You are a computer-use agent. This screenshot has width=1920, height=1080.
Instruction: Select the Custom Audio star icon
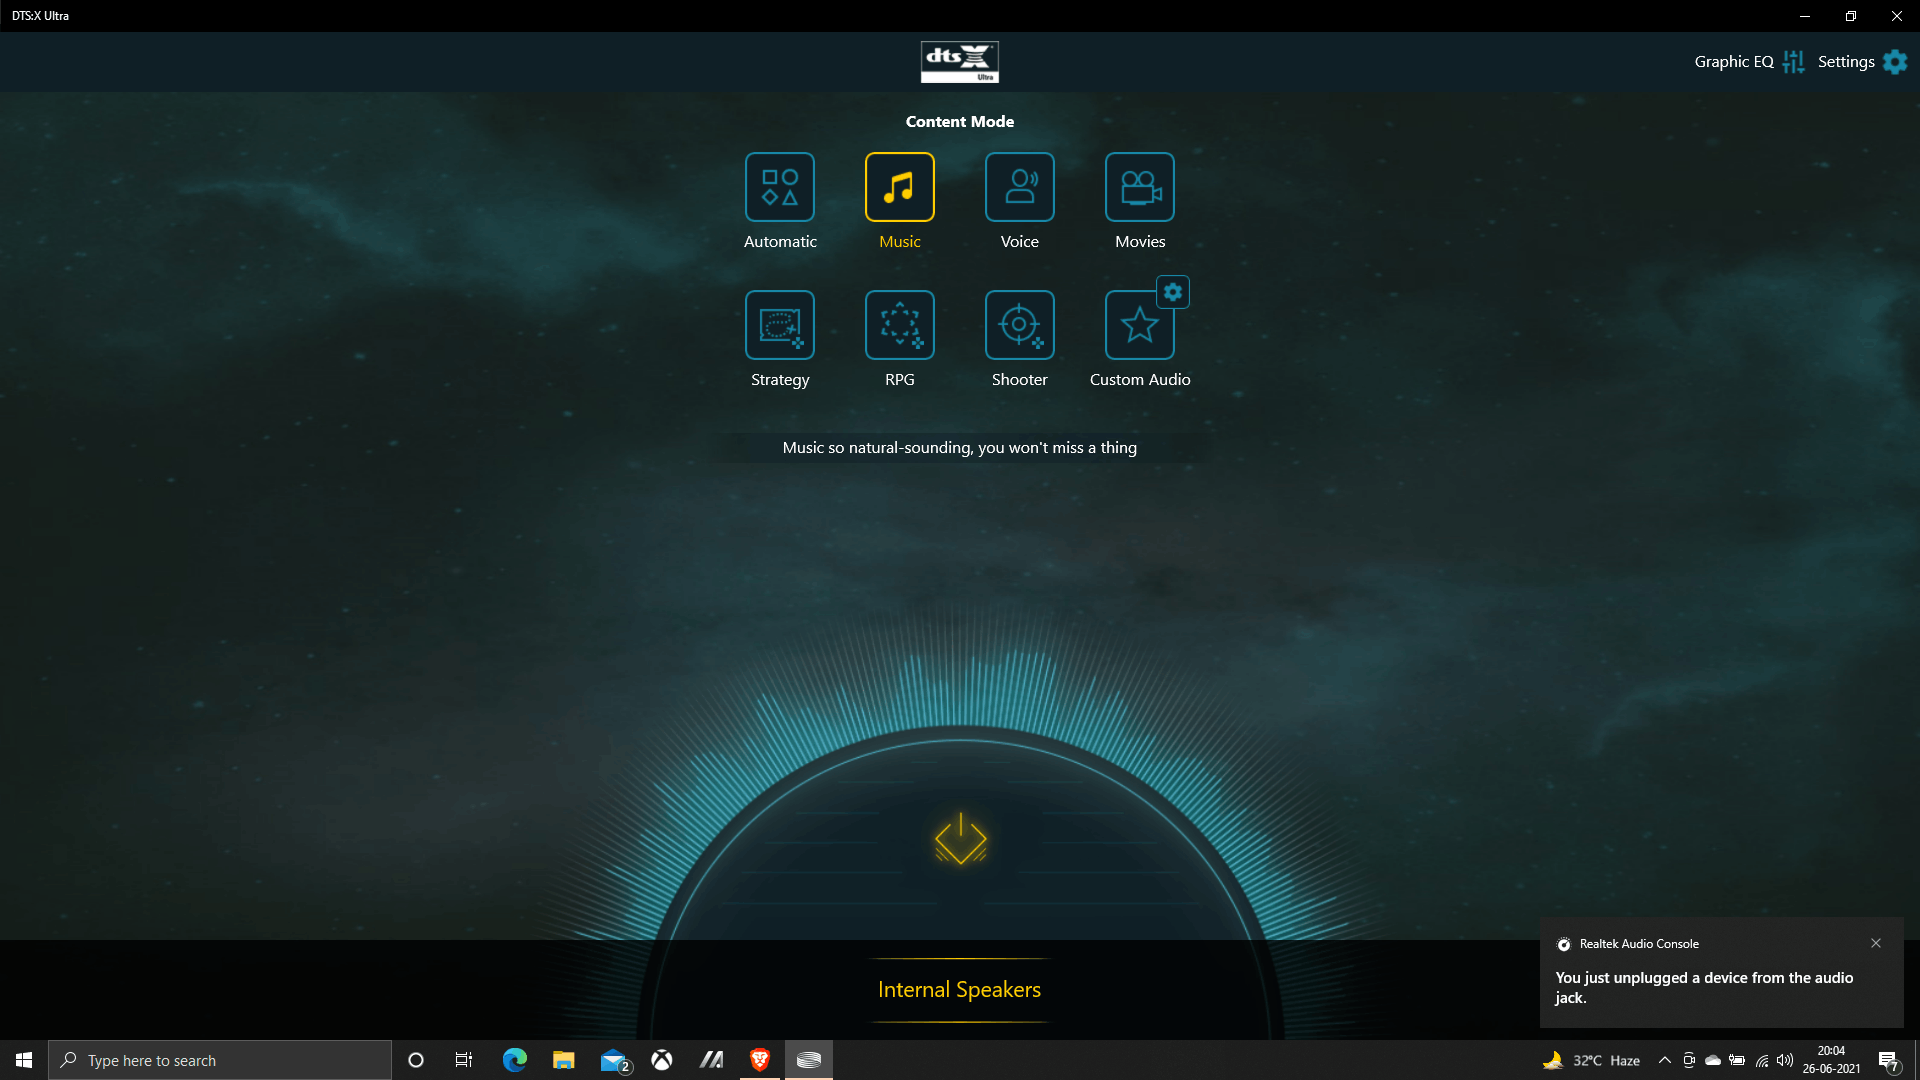coord(1140,325)
